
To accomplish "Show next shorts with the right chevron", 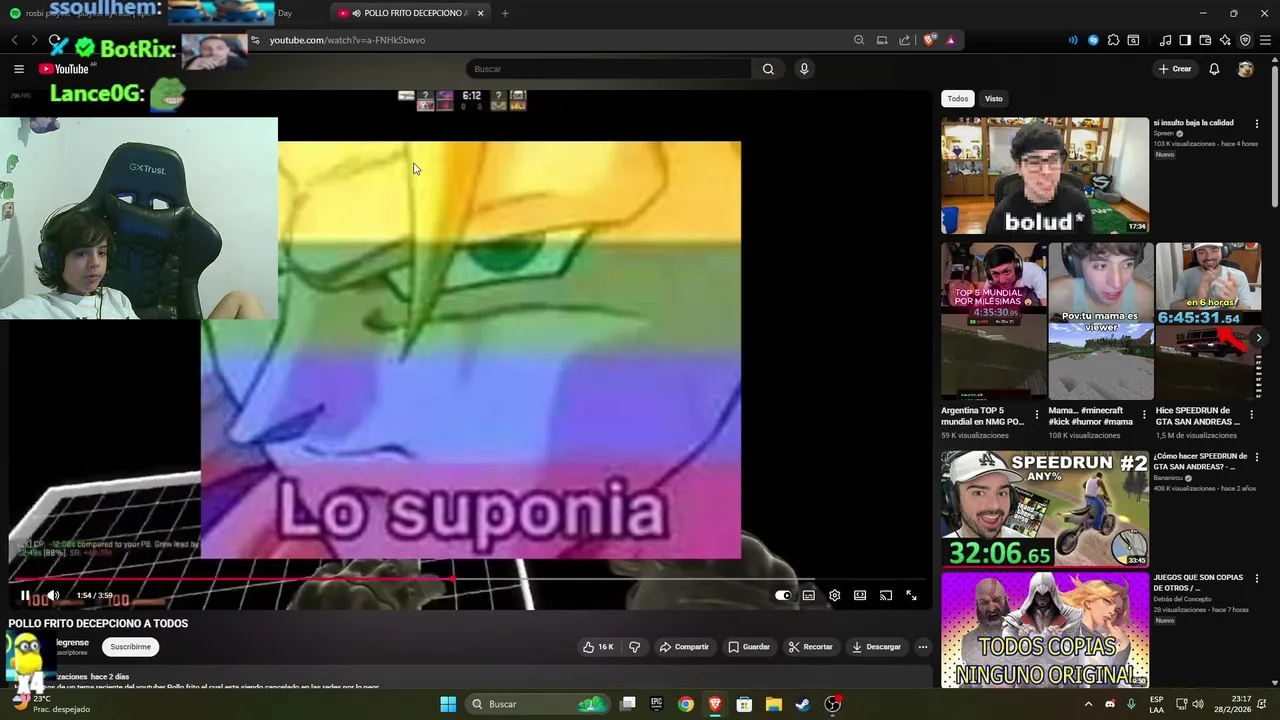I will (1259, 338).
